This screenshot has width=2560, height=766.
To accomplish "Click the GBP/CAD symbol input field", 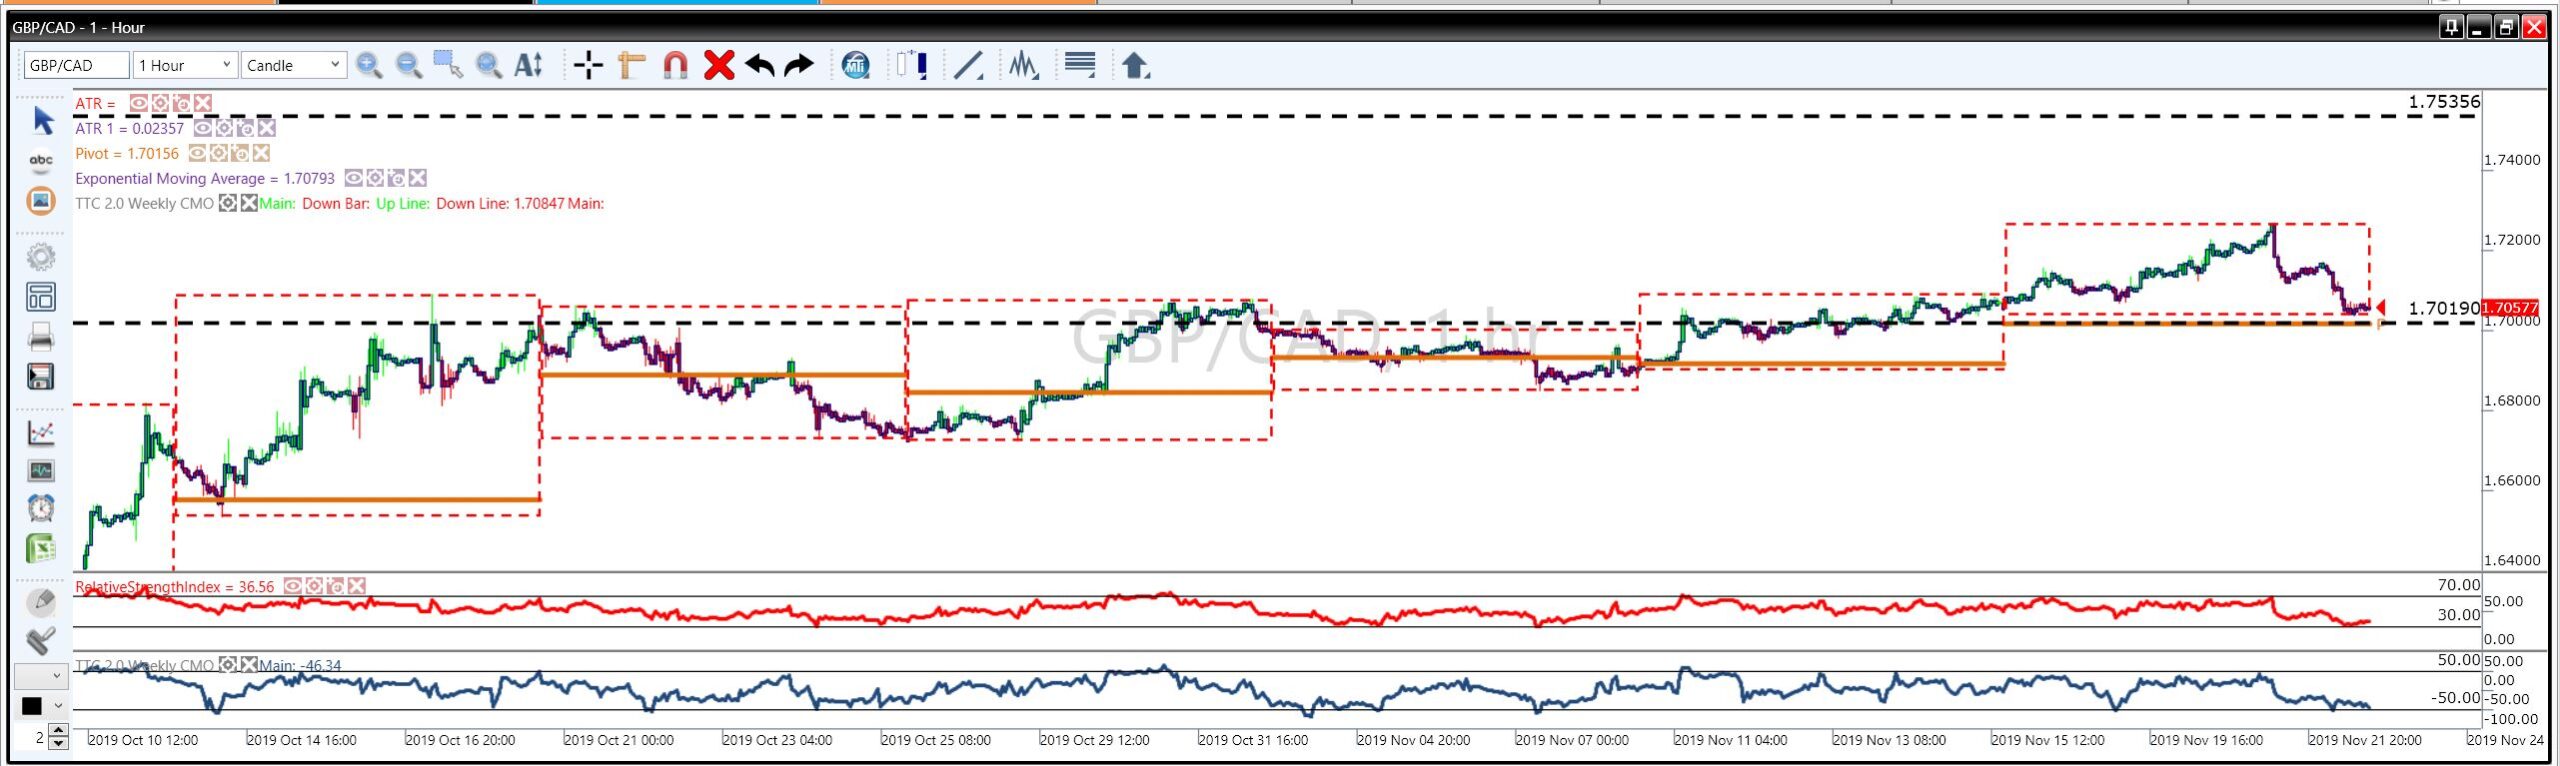I will (x=76, y=65).
